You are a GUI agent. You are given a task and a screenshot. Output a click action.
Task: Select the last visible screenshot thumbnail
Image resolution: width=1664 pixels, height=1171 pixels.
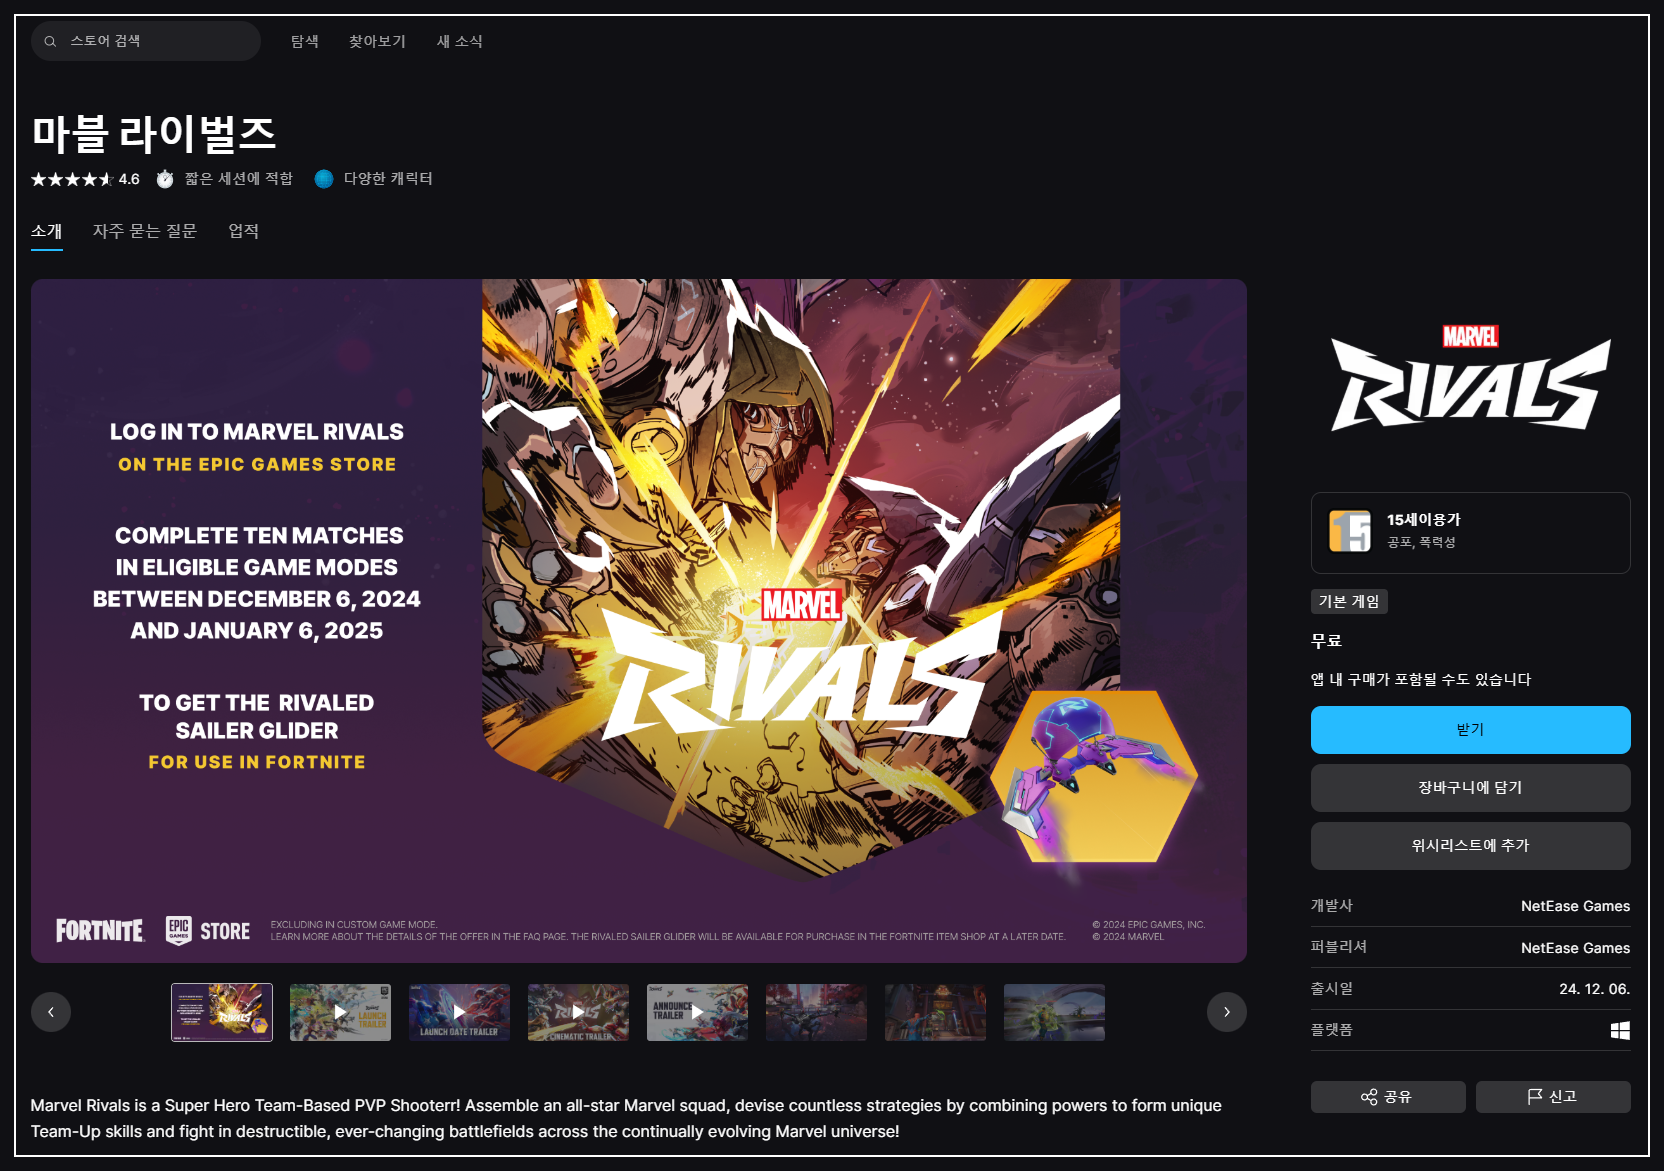coord(1054,1012)
